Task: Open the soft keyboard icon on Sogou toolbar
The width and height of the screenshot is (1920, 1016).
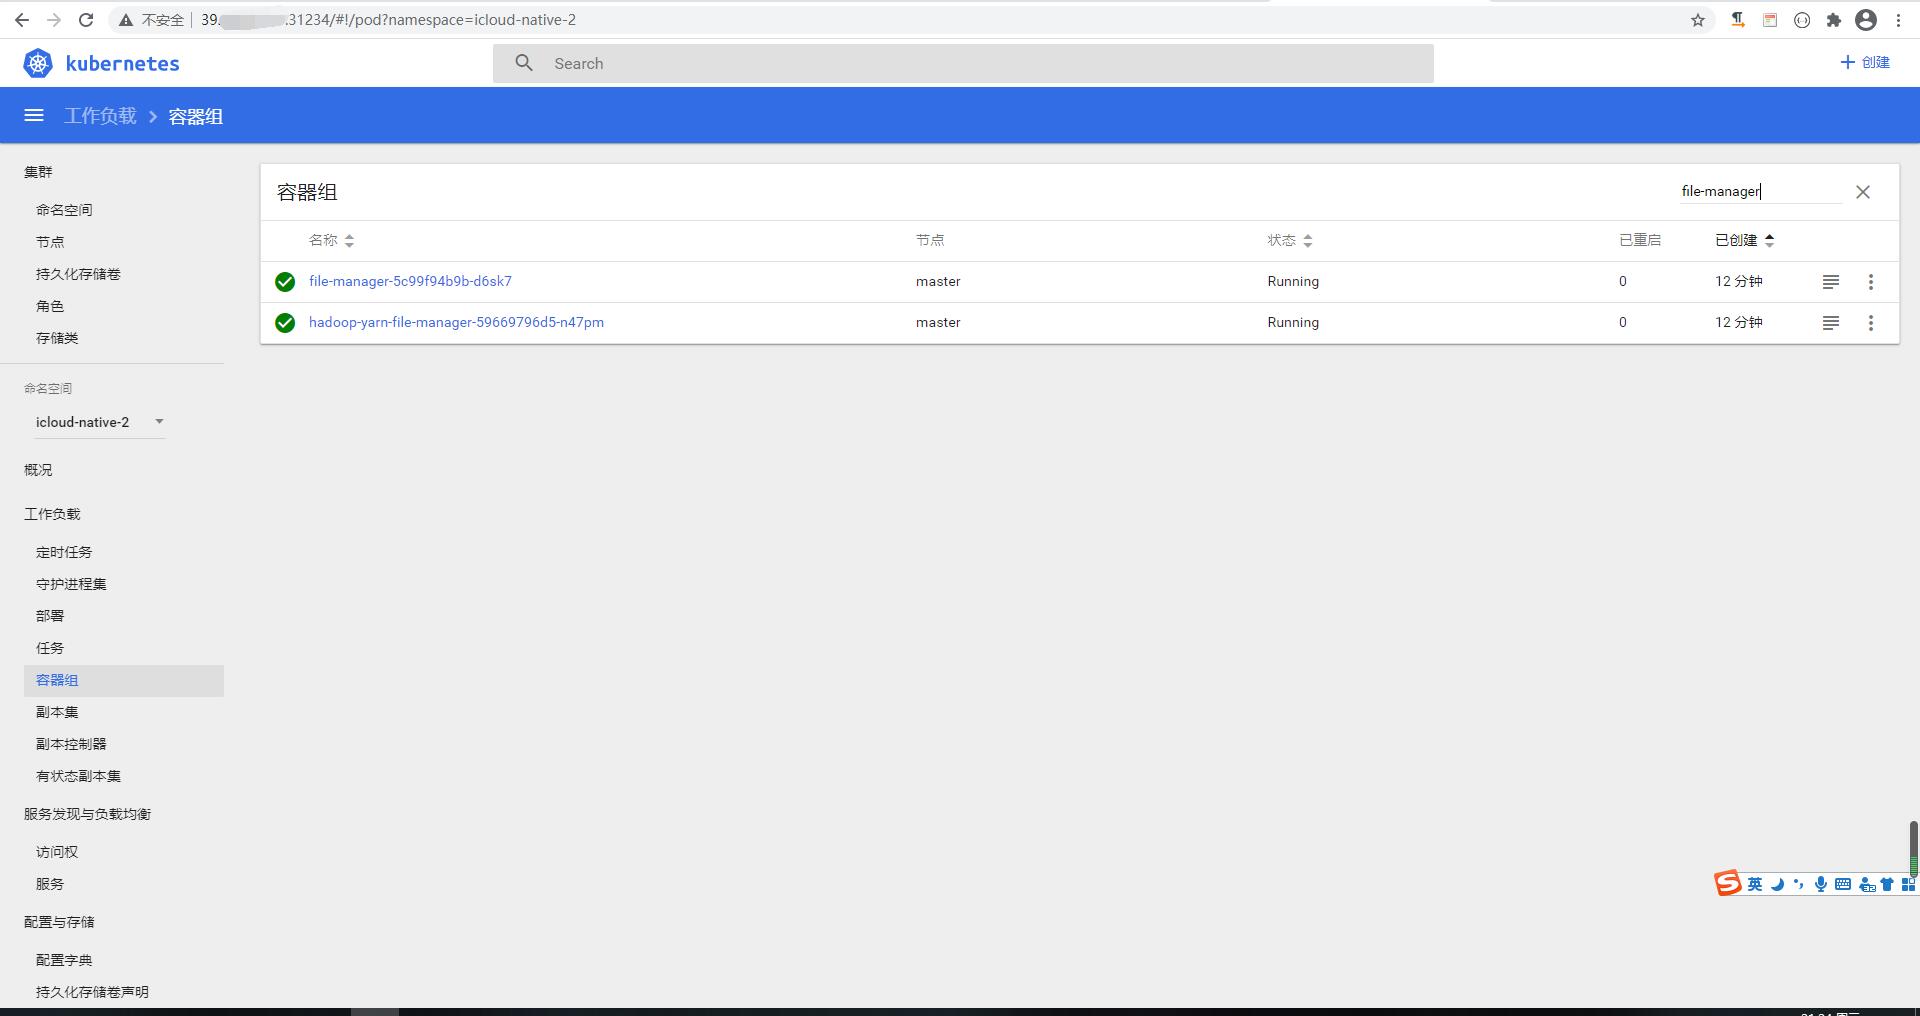Action: tap(1843, 884)
